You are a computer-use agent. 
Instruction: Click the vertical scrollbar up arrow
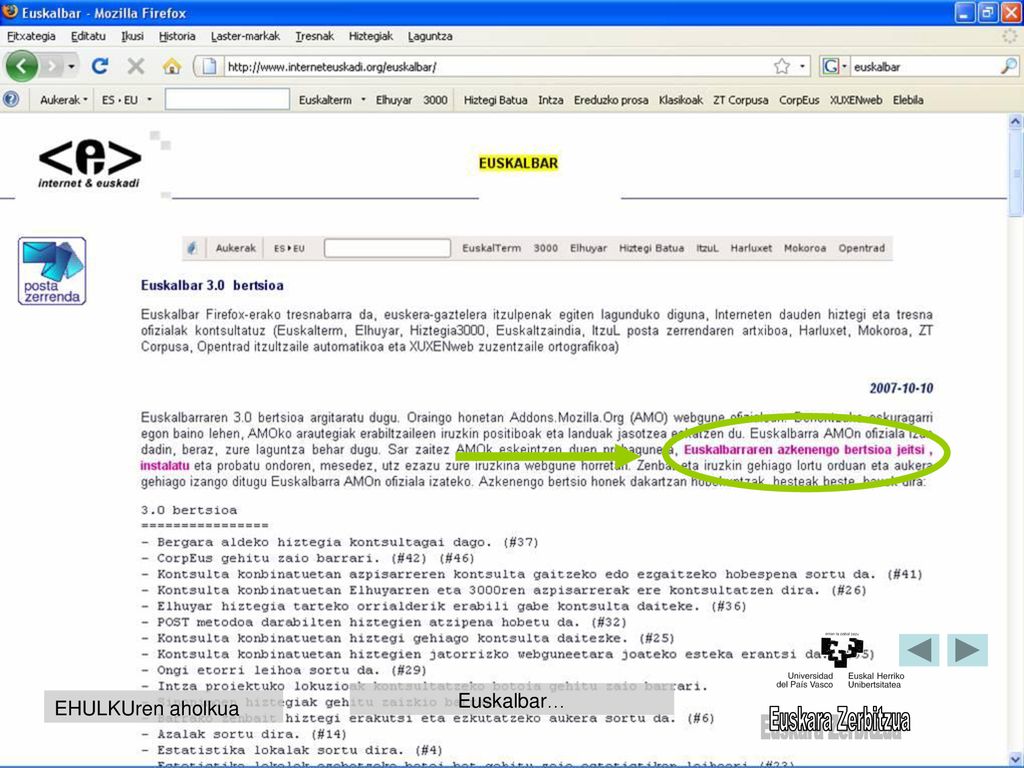tap(1016, 121)
